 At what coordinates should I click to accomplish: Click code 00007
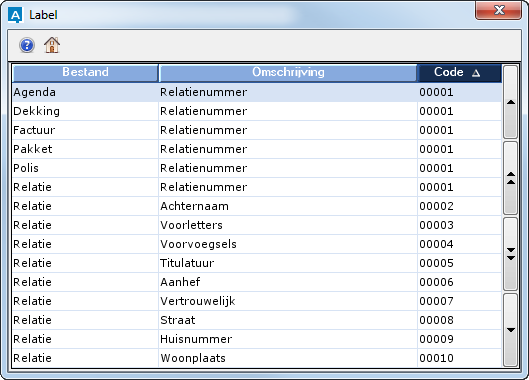click(436, 301)
